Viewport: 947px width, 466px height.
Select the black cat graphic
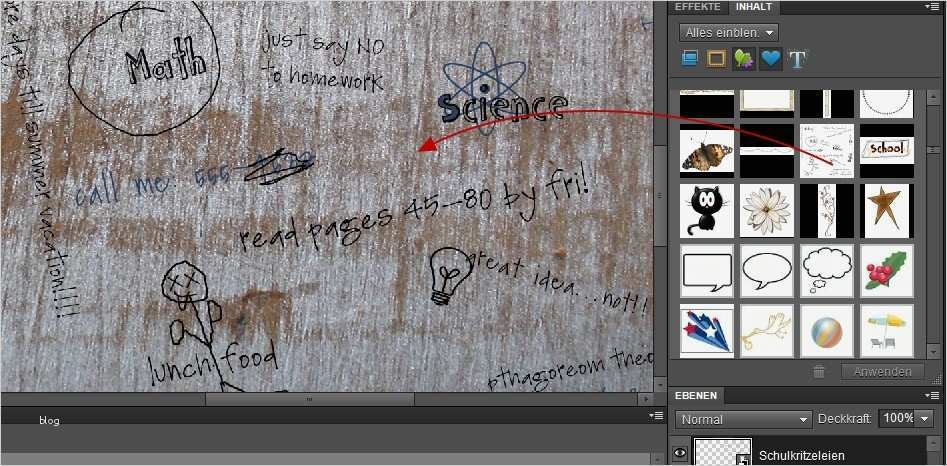pos(707,211)
